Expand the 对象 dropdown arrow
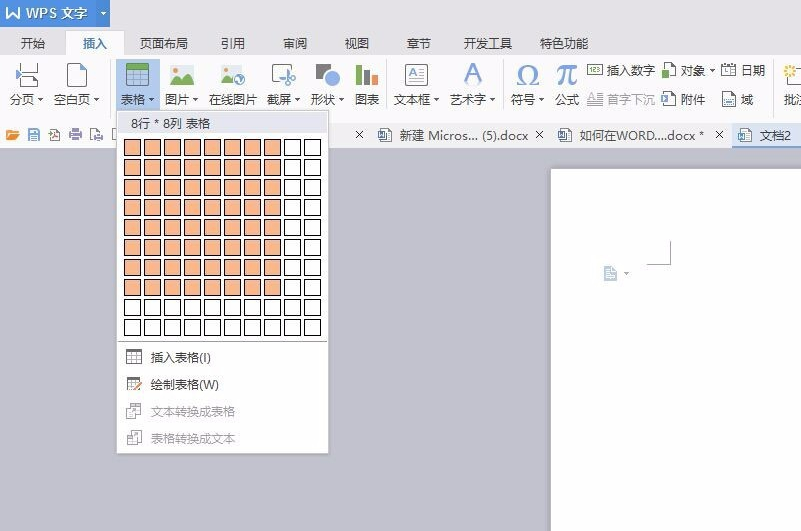The height and width of the screenshot is (531, 801). tap(712, 71)
